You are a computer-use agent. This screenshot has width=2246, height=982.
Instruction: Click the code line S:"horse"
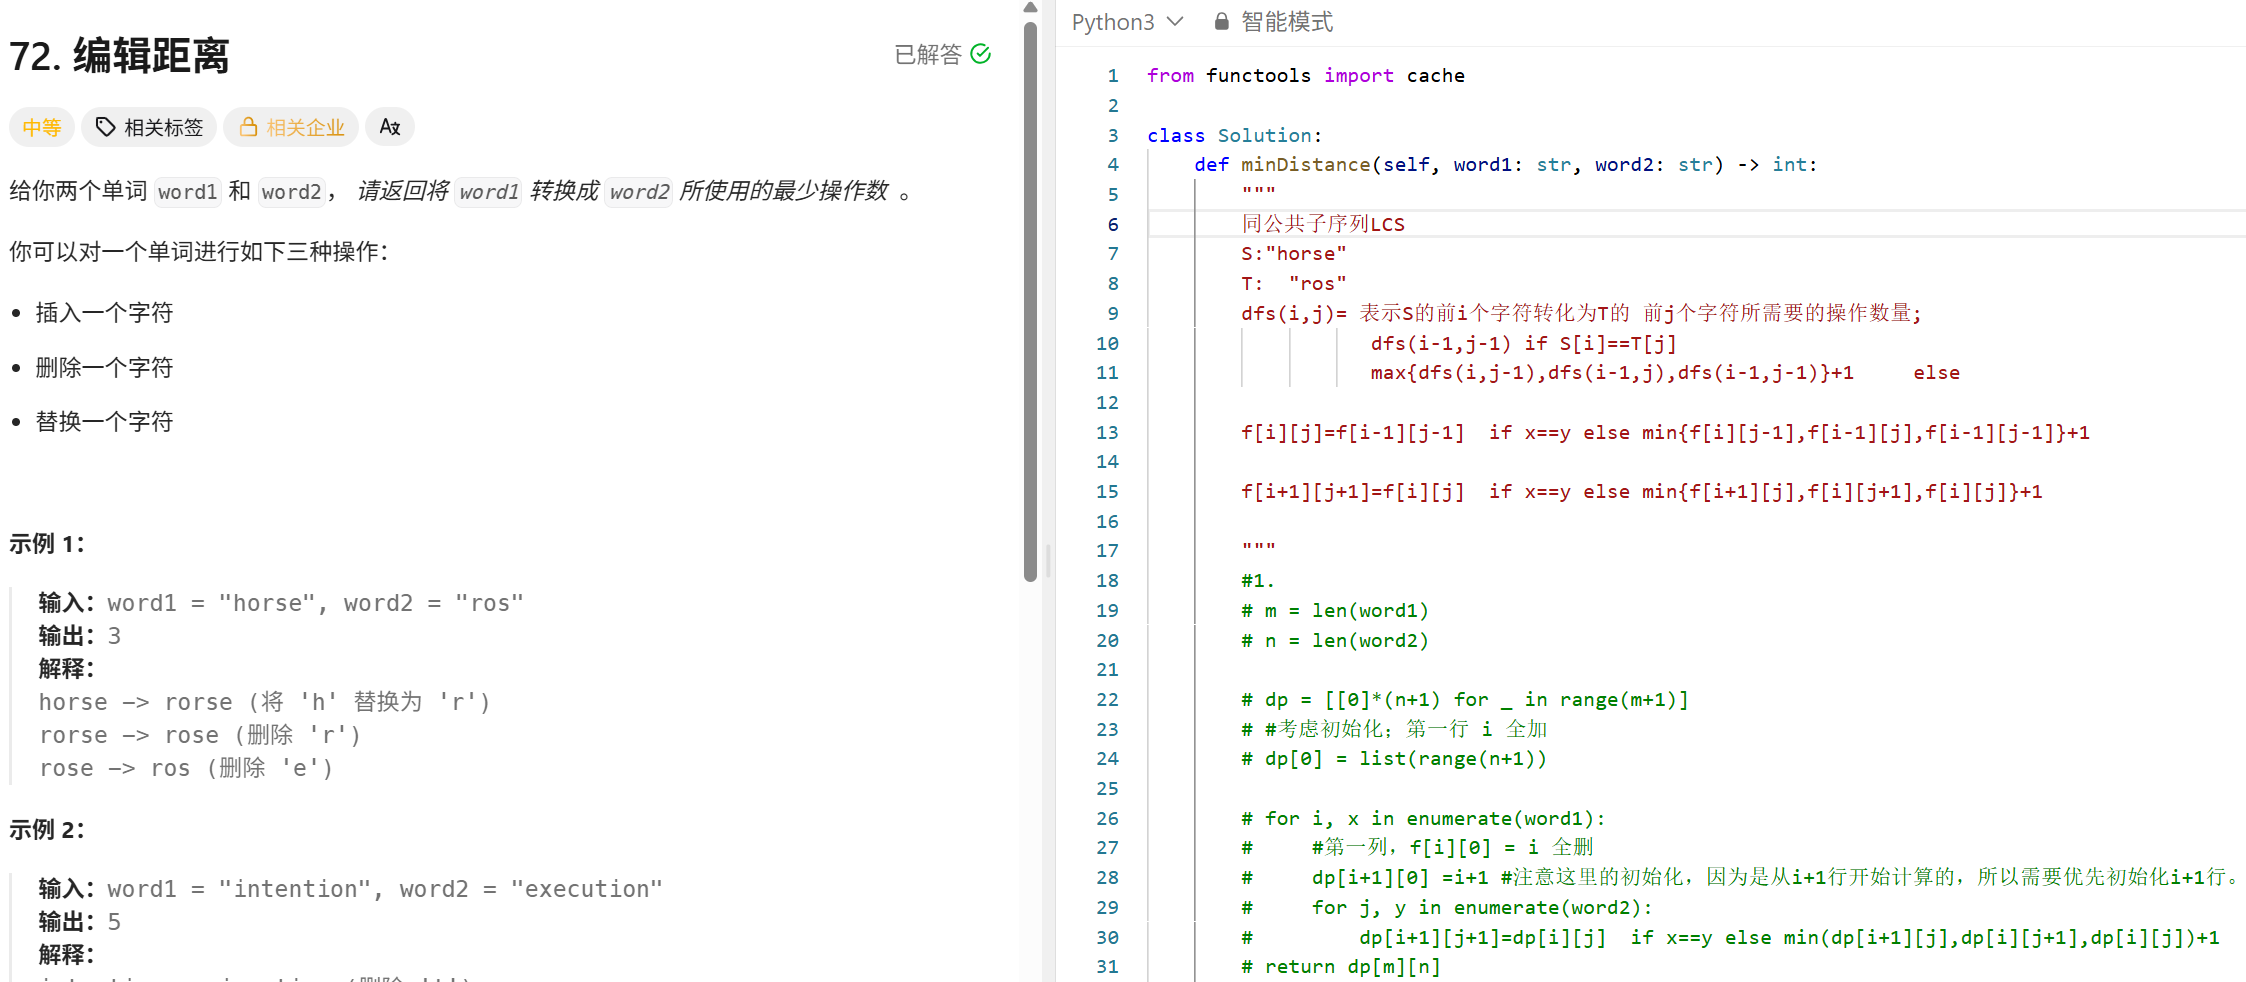1294,254
